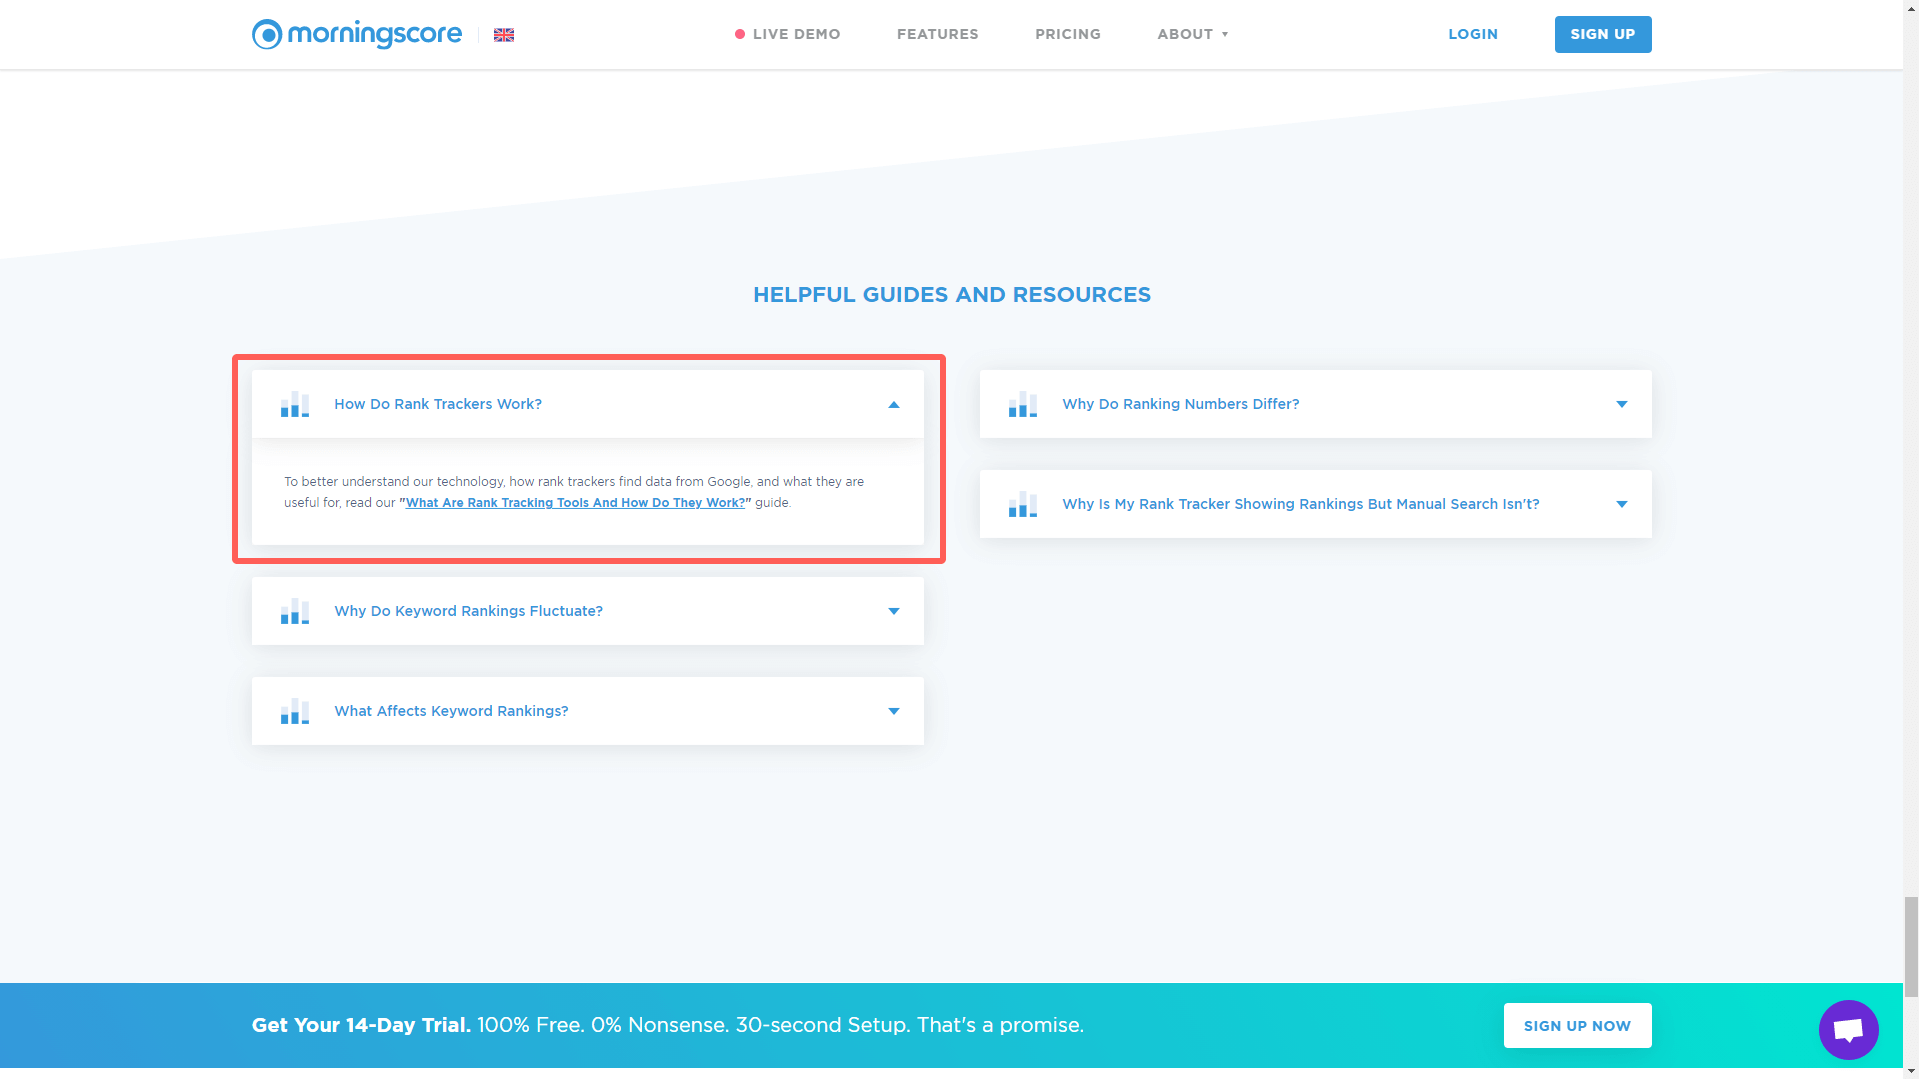
Task: Open the LIVE DEMO page
Action: tap(796, 34)
